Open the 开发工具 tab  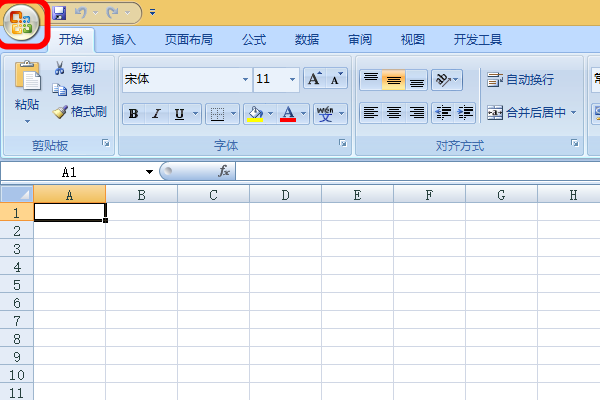tap(478, 39)
